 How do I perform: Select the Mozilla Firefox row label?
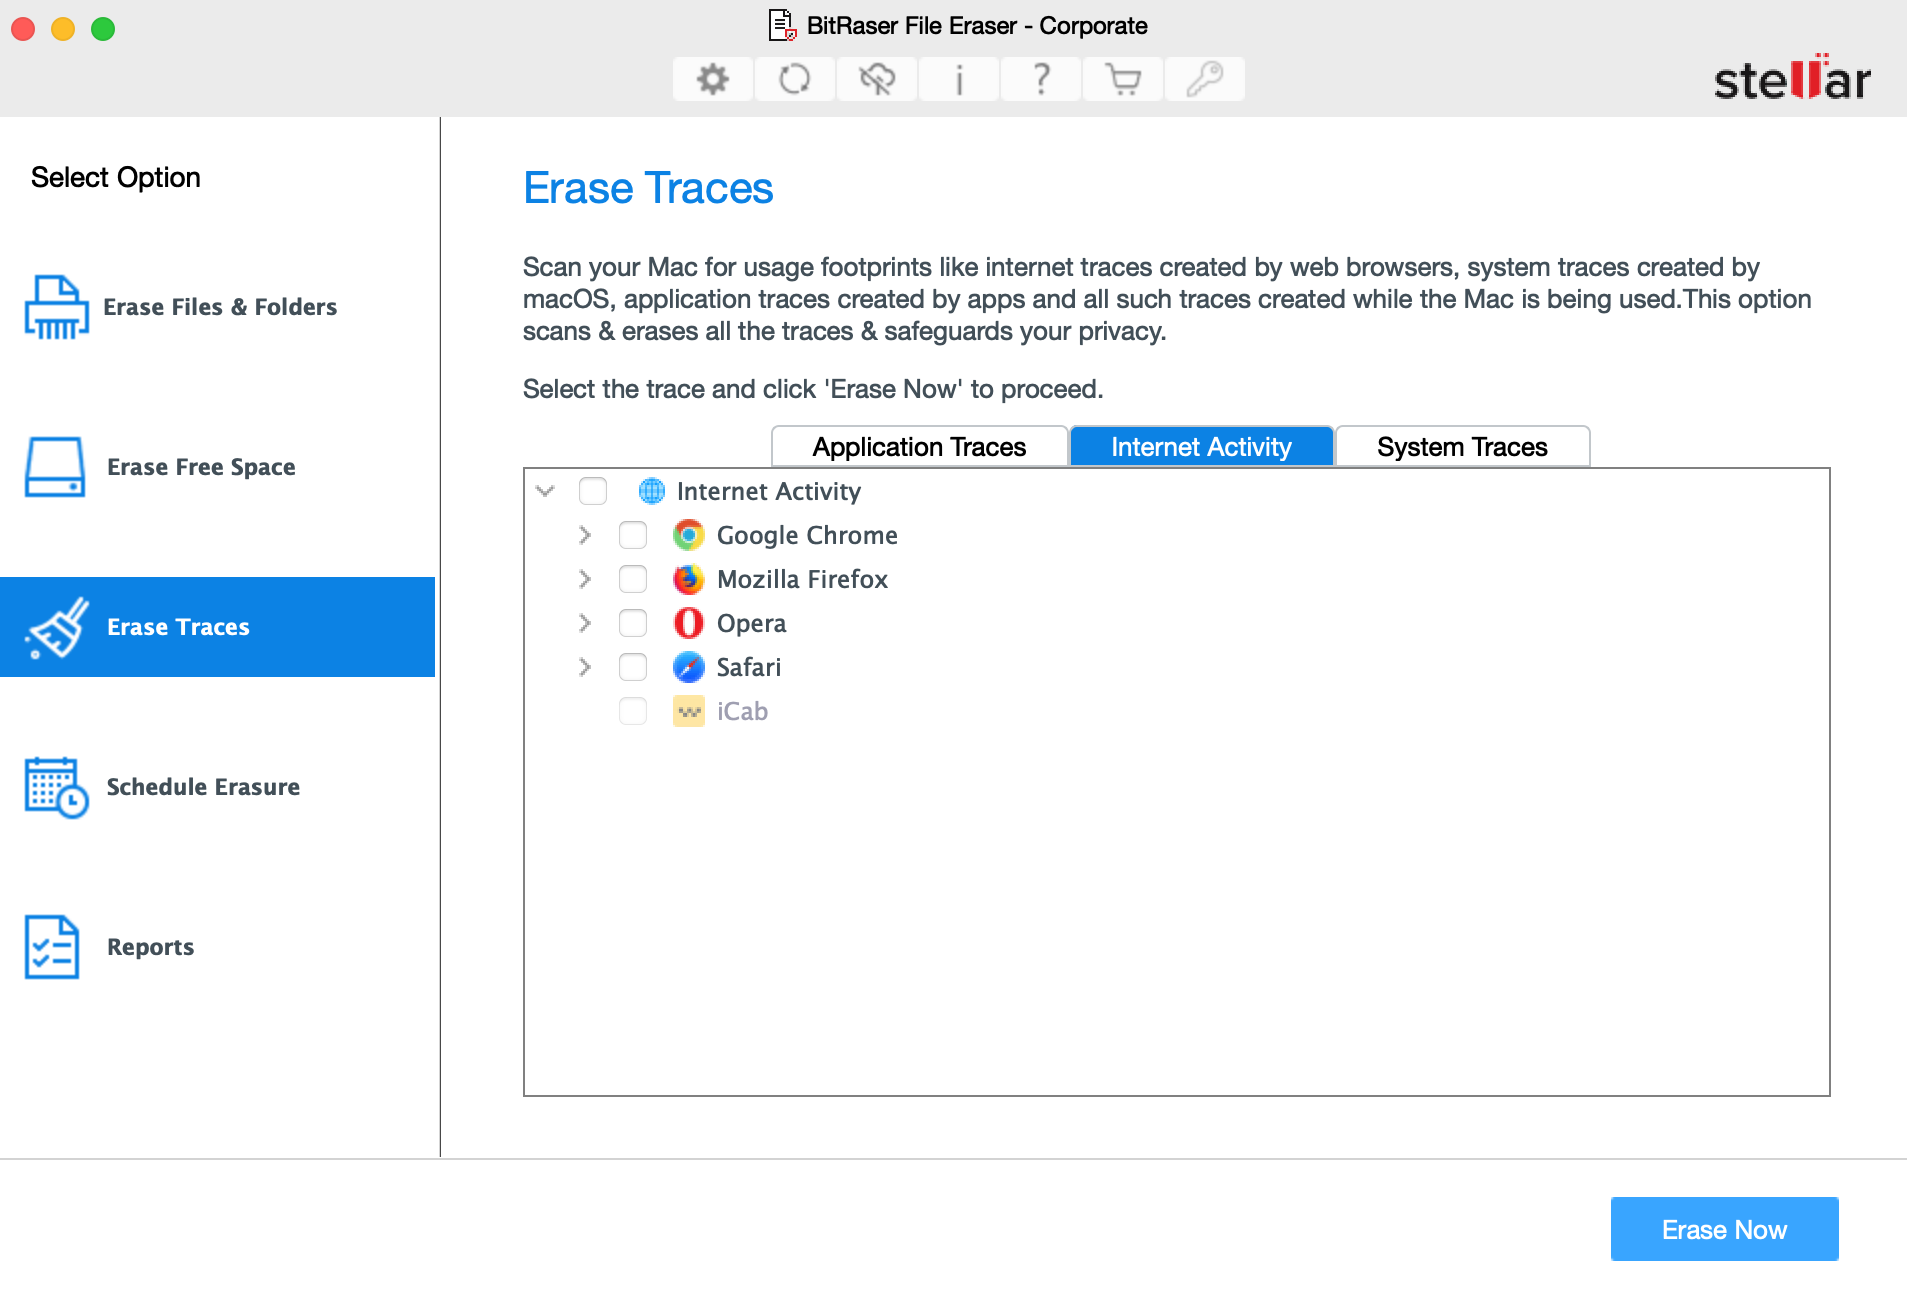(x=802, y=579)
